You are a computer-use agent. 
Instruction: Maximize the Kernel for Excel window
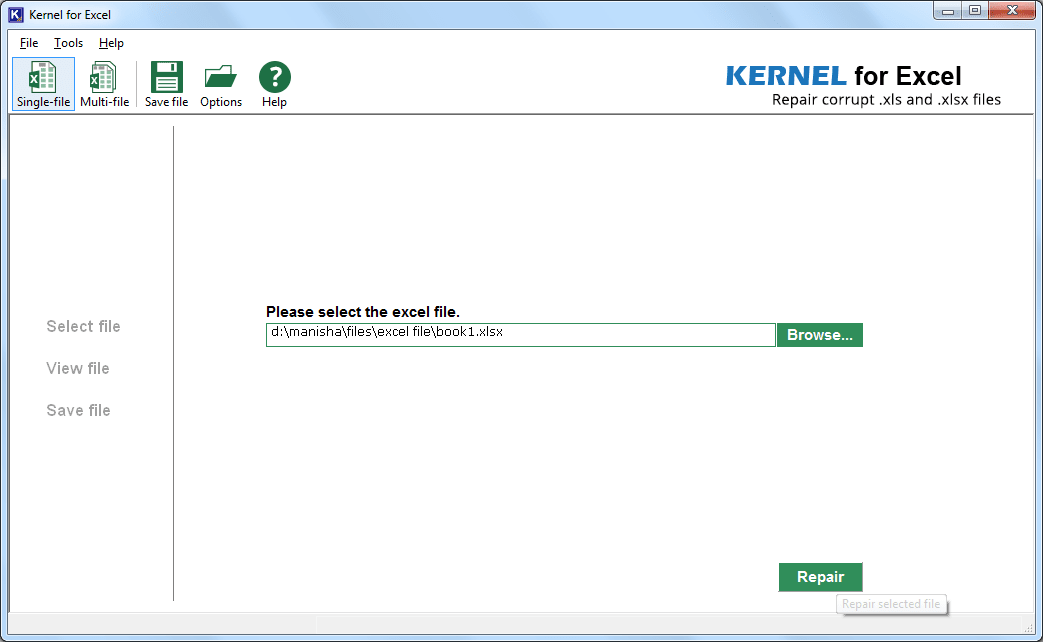tap(975, 11)
